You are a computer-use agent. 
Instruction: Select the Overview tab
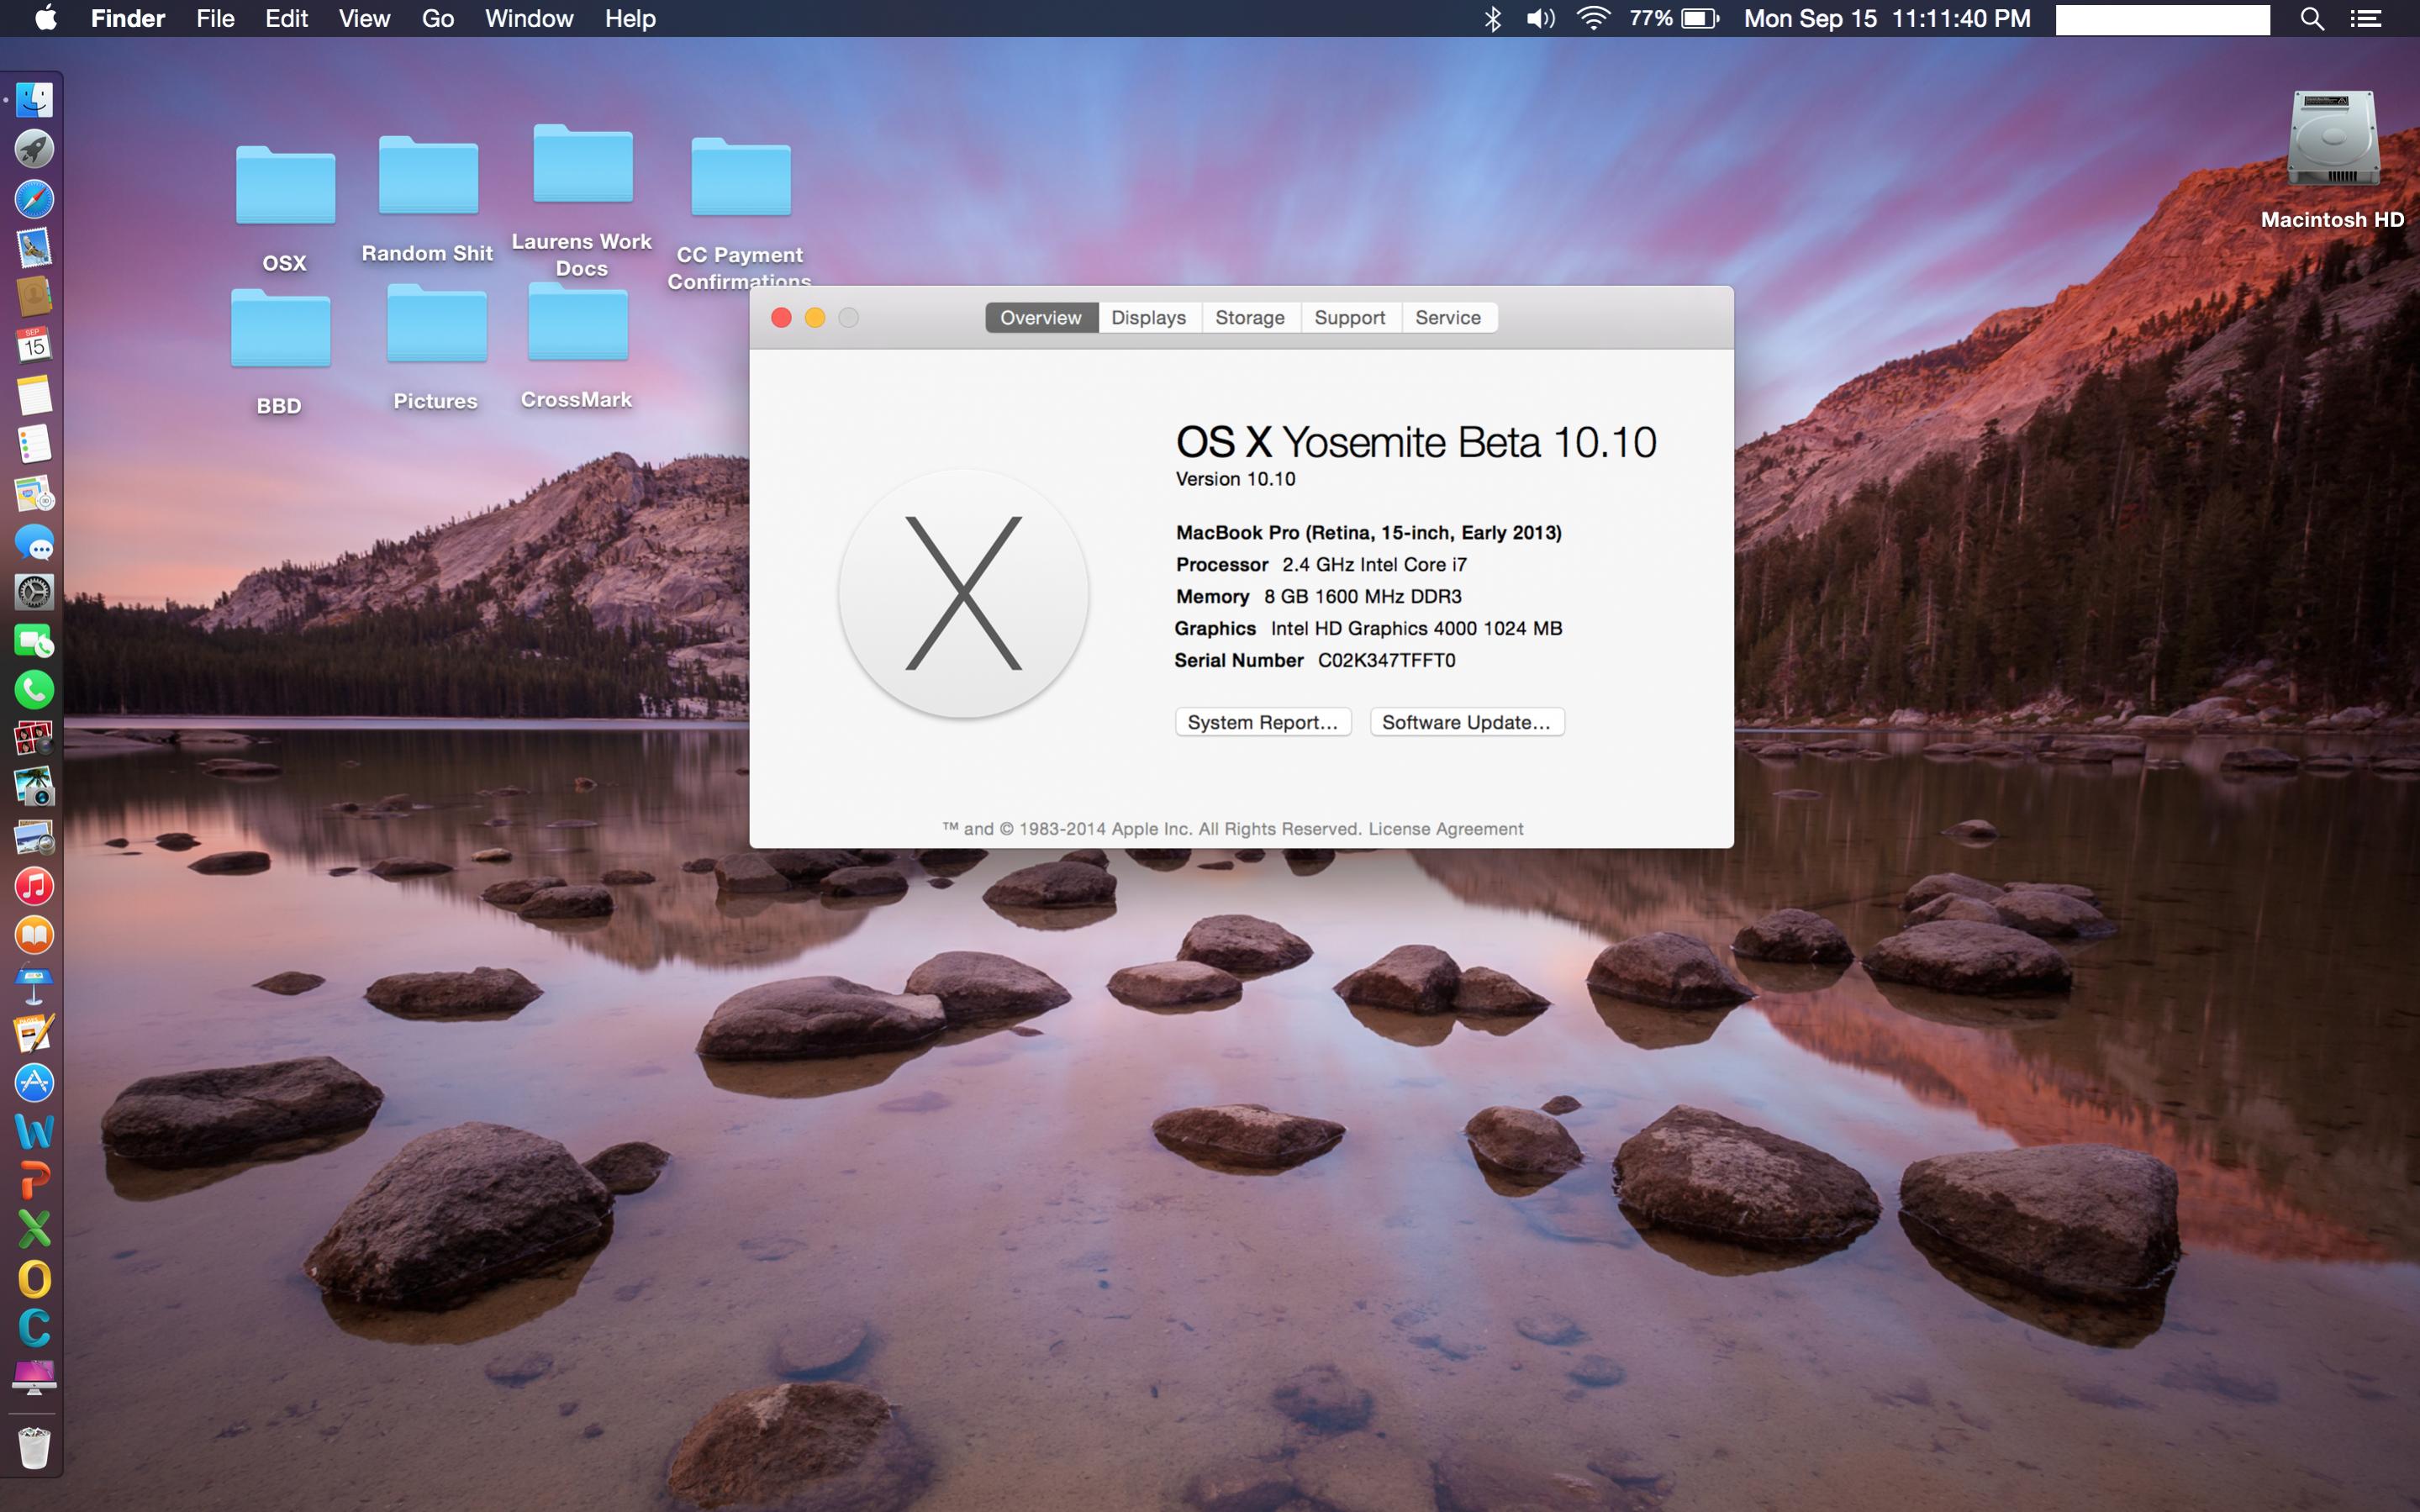point(1041,317)
